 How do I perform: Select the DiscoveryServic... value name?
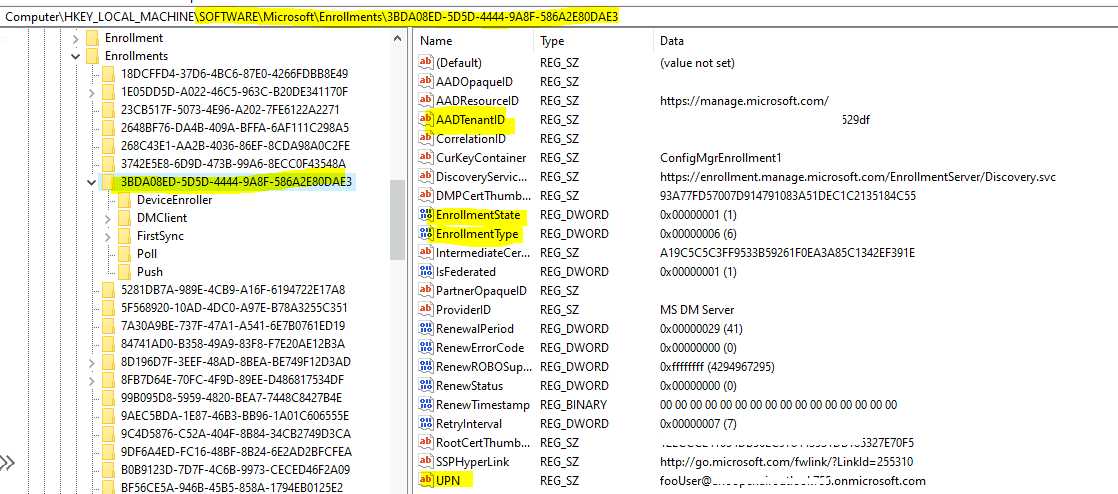(x=482, y=177)
